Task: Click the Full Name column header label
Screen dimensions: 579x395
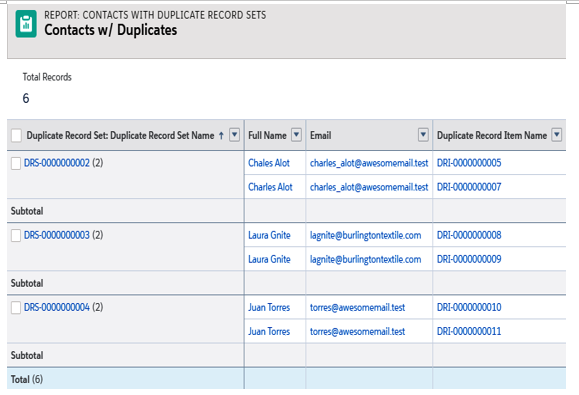Action: point(267,135)
